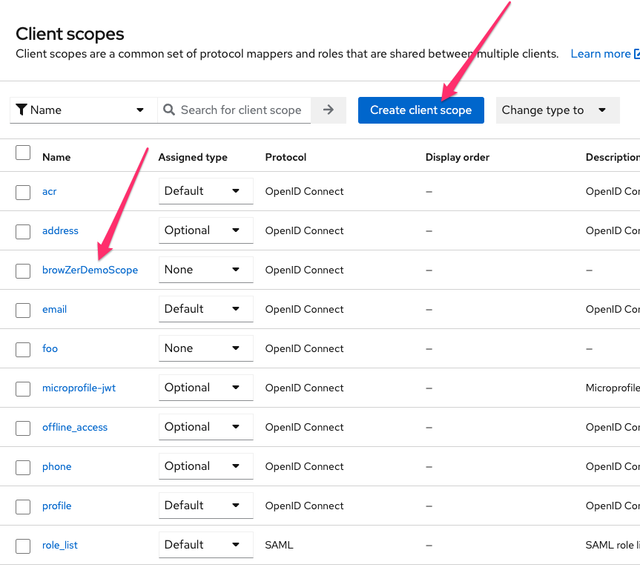Open the microprofile-jwt client scope
Screen dimensions: 640x578
(x=79, y=388)
